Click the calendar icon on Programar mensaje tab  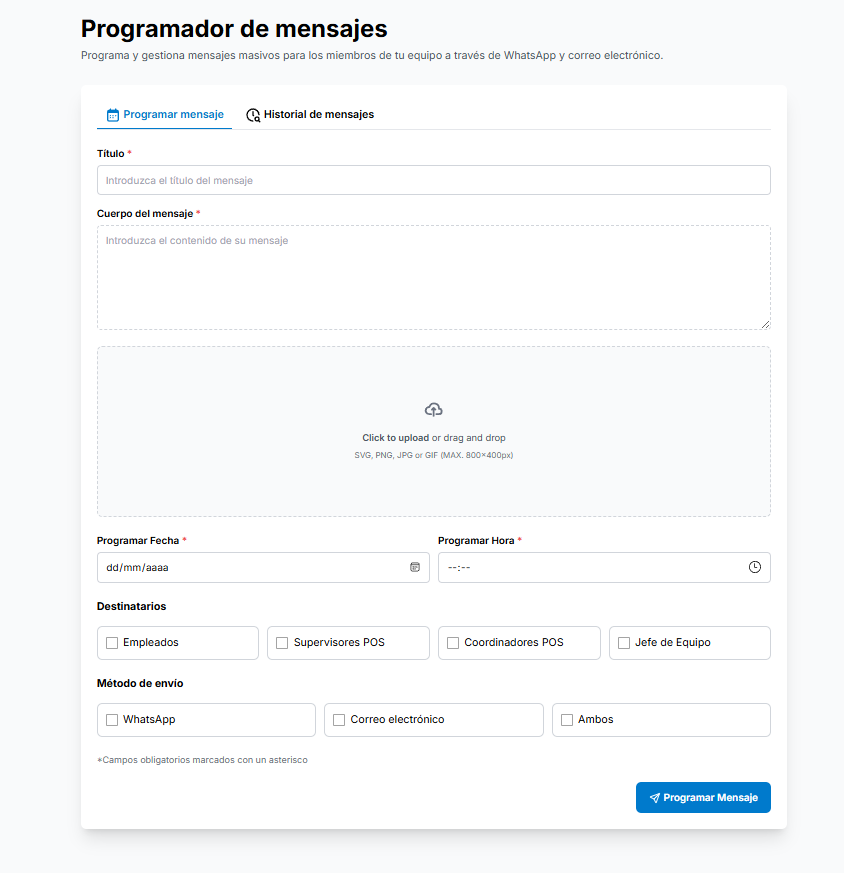click(110, 114)
